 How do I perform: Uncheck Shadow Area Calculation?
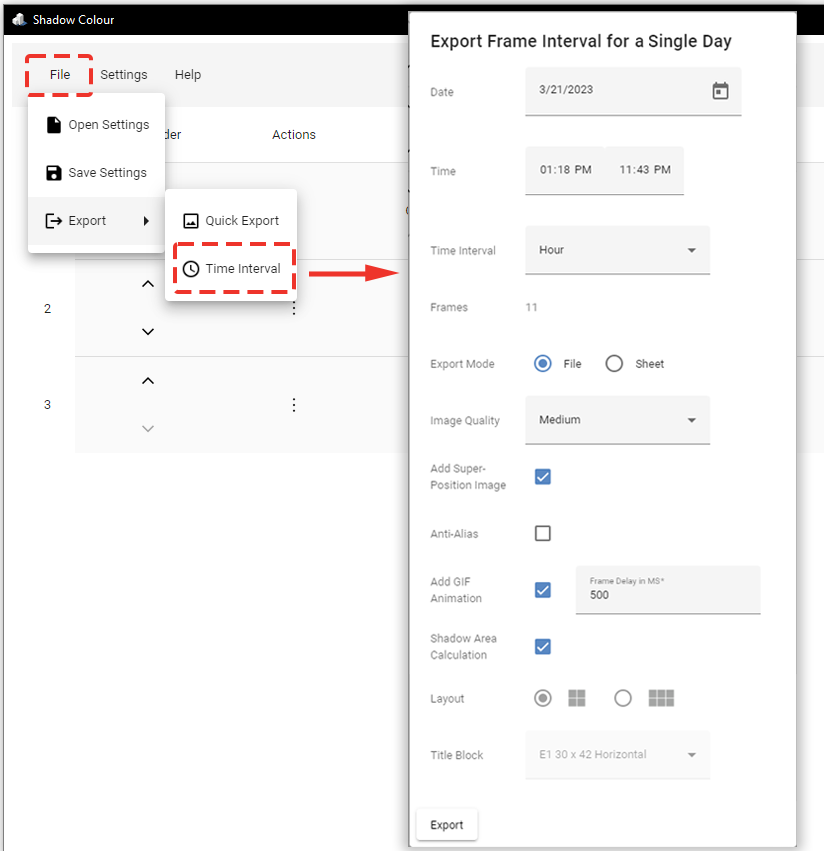(x=542, y=646)
